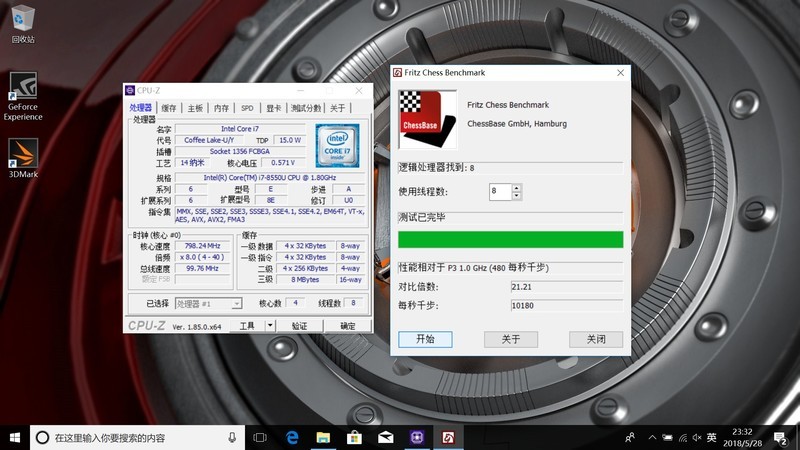The width and height of the screenshot is (800, 450).
Task: Open the Windows Start menu
Action: click(x=15, y=437)
